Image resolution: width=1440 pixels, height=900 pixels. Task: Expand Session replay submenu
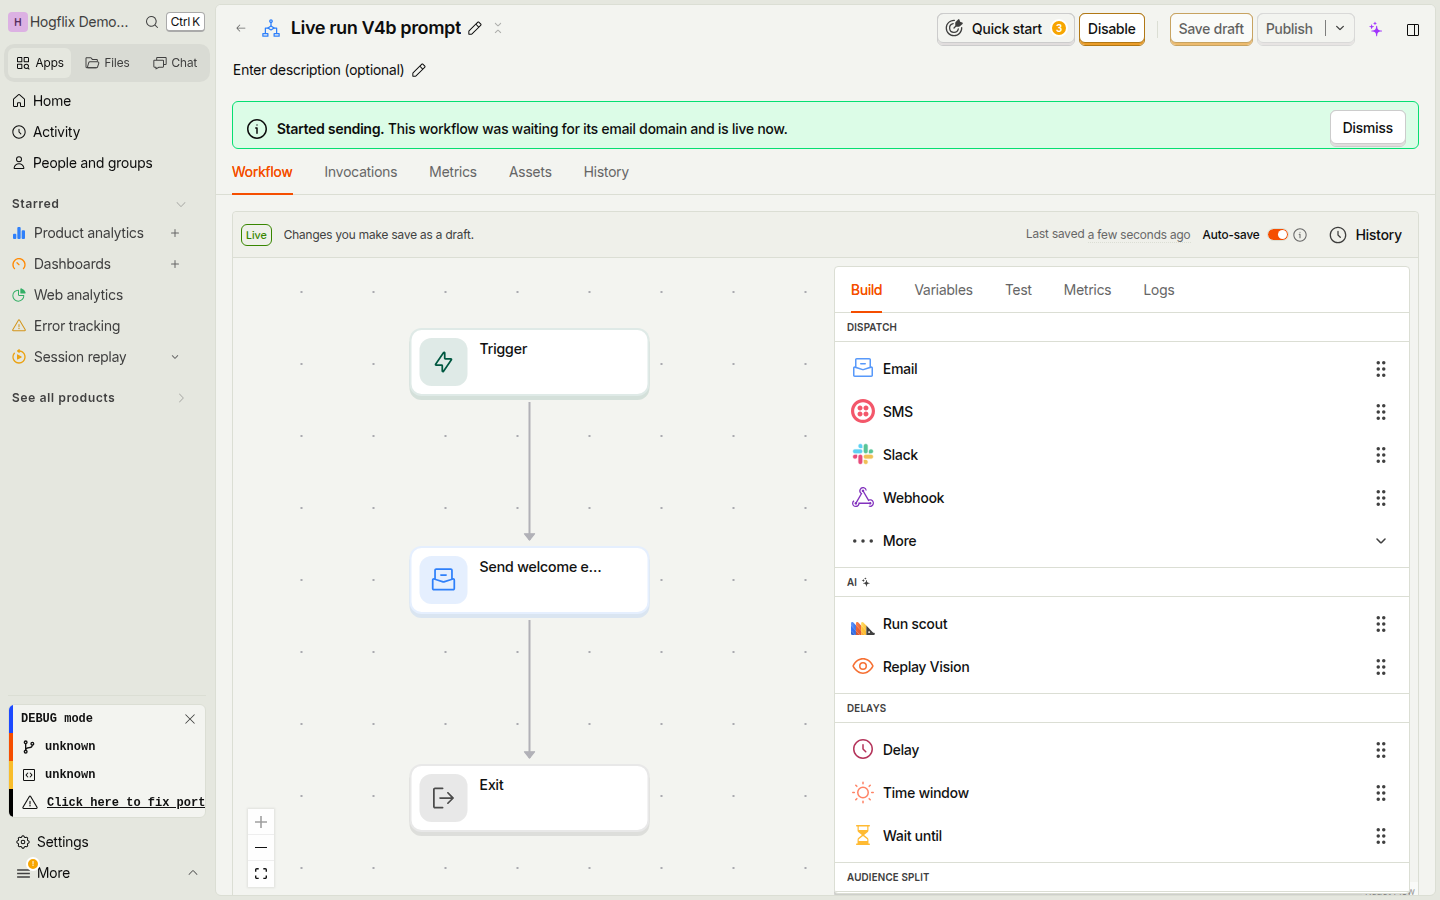(x=175, y=357)
